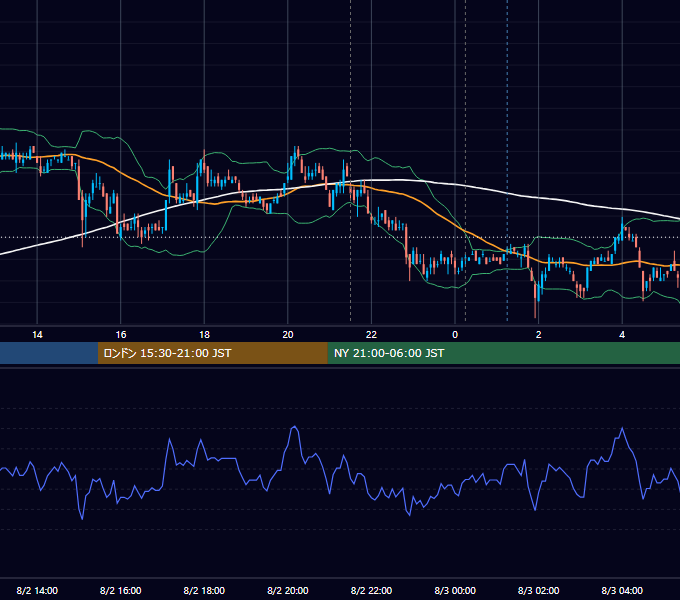Click the 16 hour axis label
680x600 pixels.
point(121,335)
